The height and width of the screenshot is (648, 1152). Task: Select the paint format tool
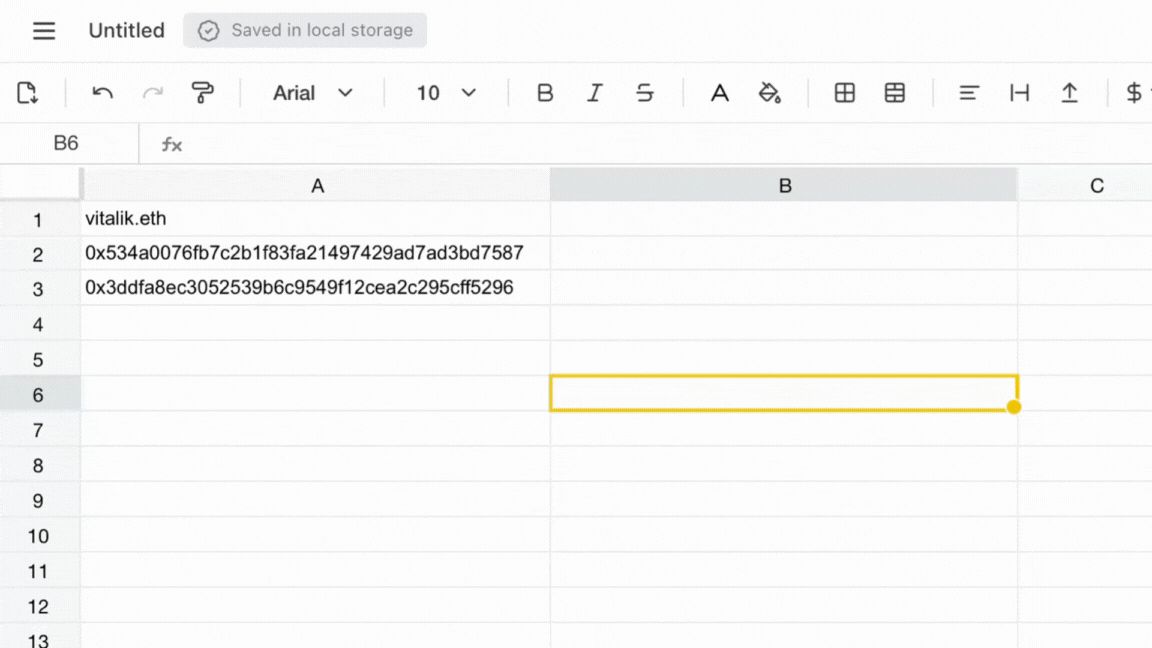click(203, 92)
